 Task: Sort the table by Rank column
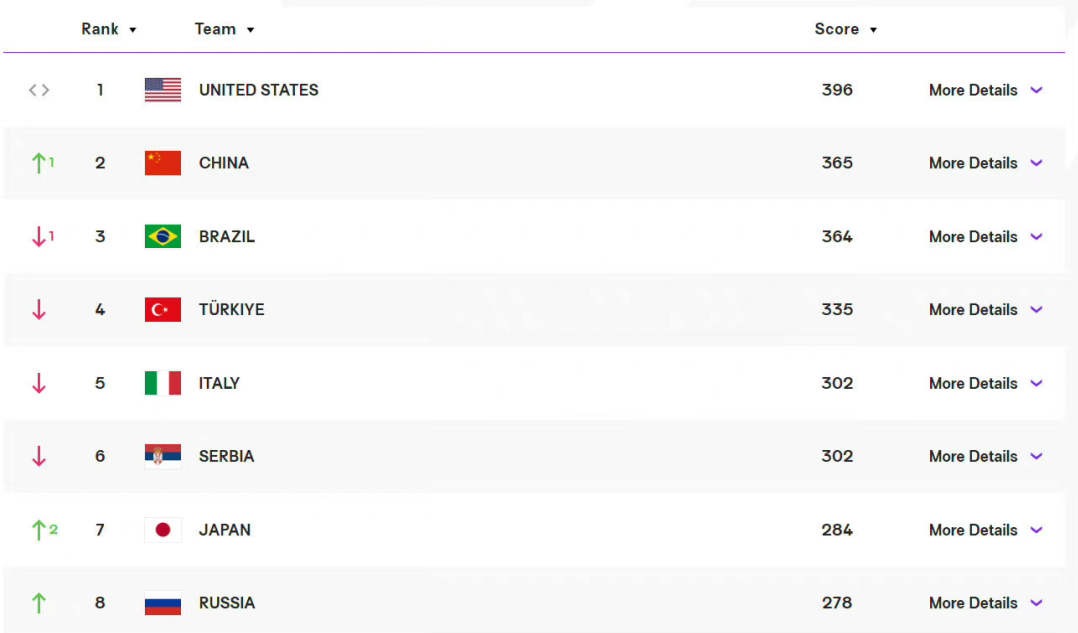109,29
